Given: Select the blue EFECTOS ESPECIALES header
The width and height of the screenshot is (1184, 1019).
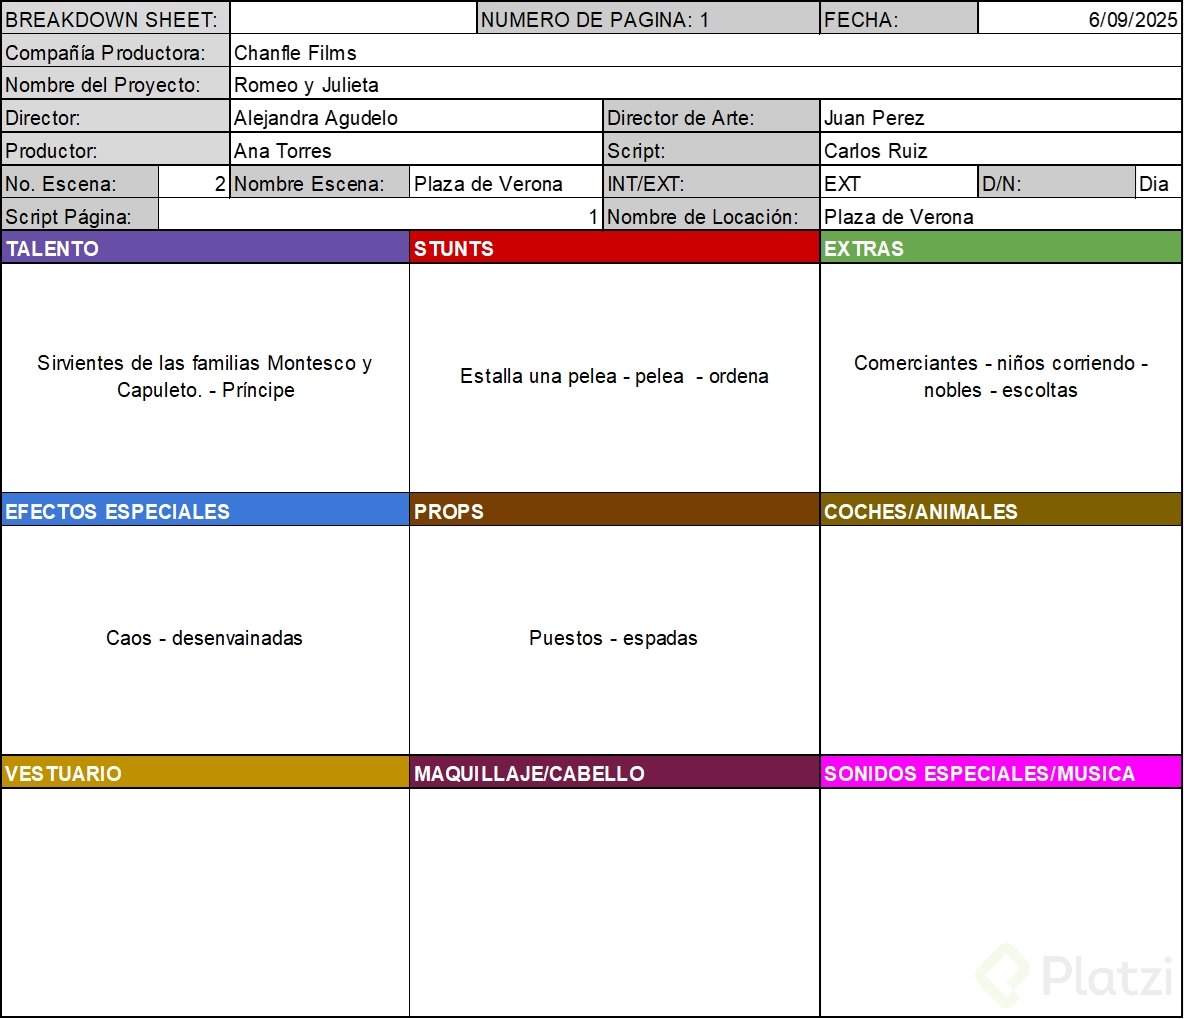Looking at the screenshot, I should 205,510.
